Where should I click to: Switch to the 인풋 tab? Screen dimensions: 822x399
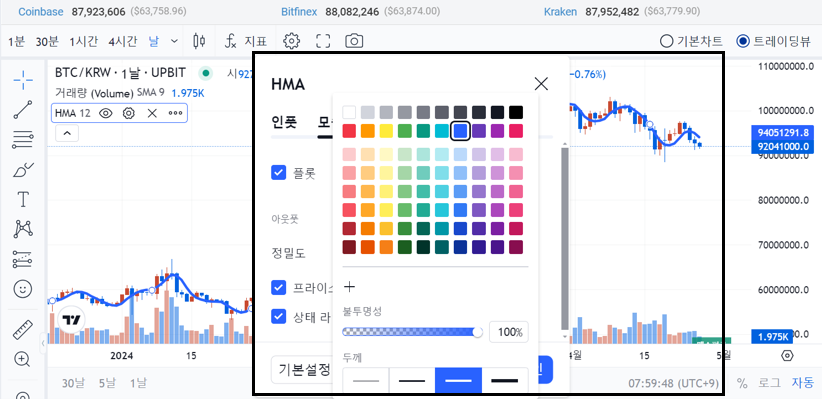pos(284,122)
